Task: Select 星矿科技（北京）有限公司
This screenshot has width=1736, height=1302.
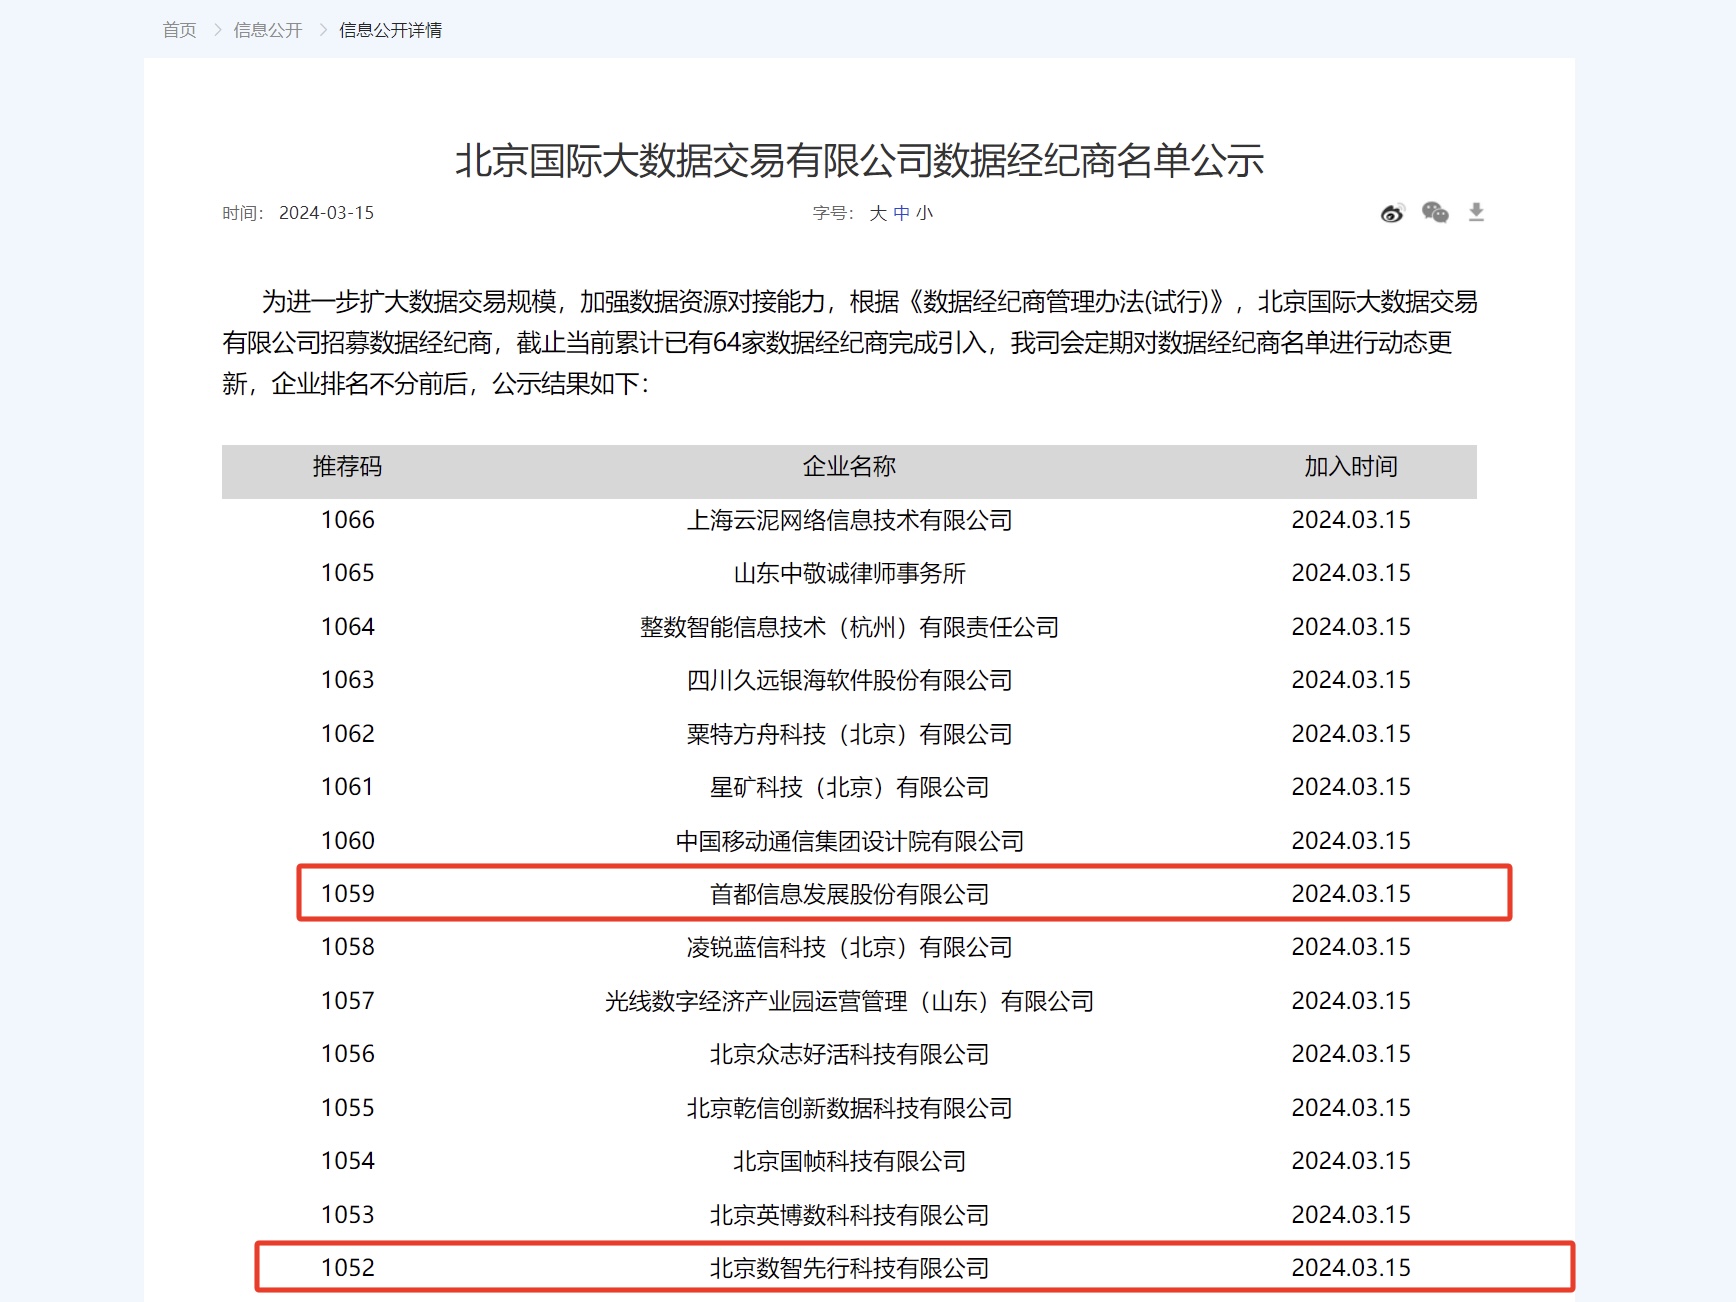Action: (849, 788)
